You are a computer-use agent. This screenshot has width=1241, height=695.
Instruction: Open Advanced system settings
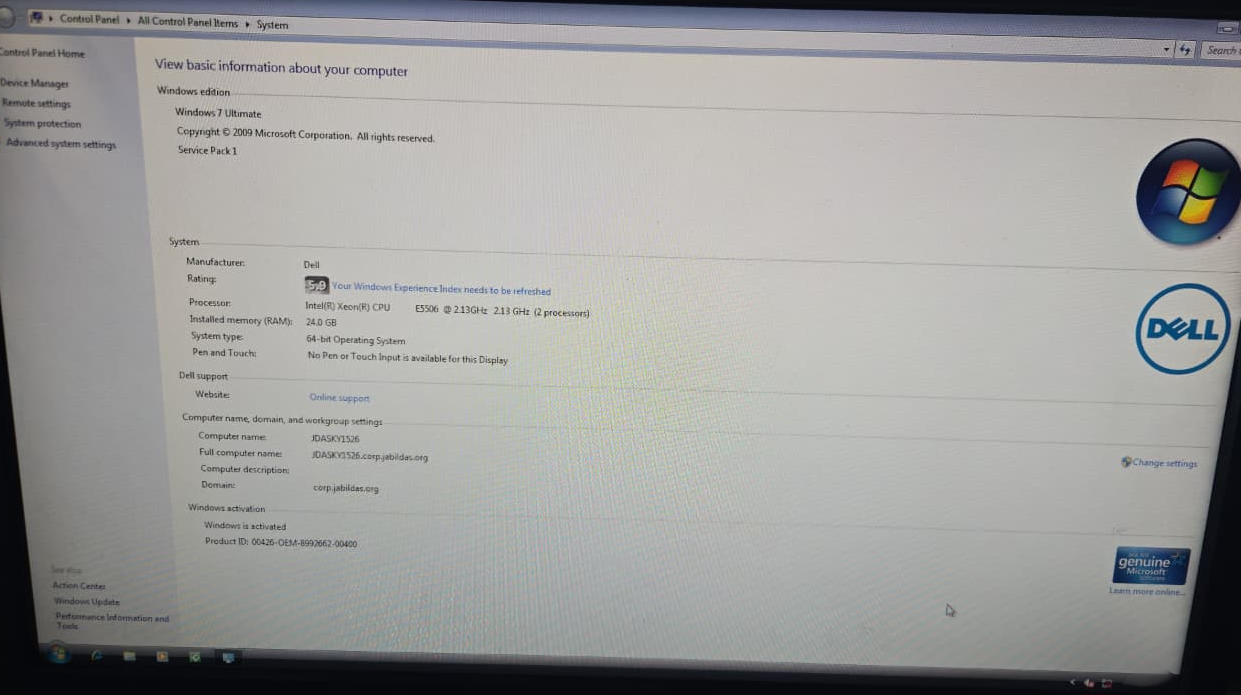click(61, 144)
